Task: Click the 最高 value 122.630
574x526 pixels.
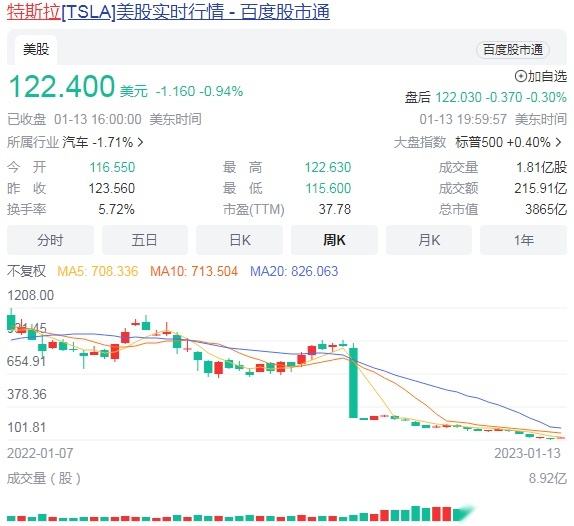Action: (328, 167)
